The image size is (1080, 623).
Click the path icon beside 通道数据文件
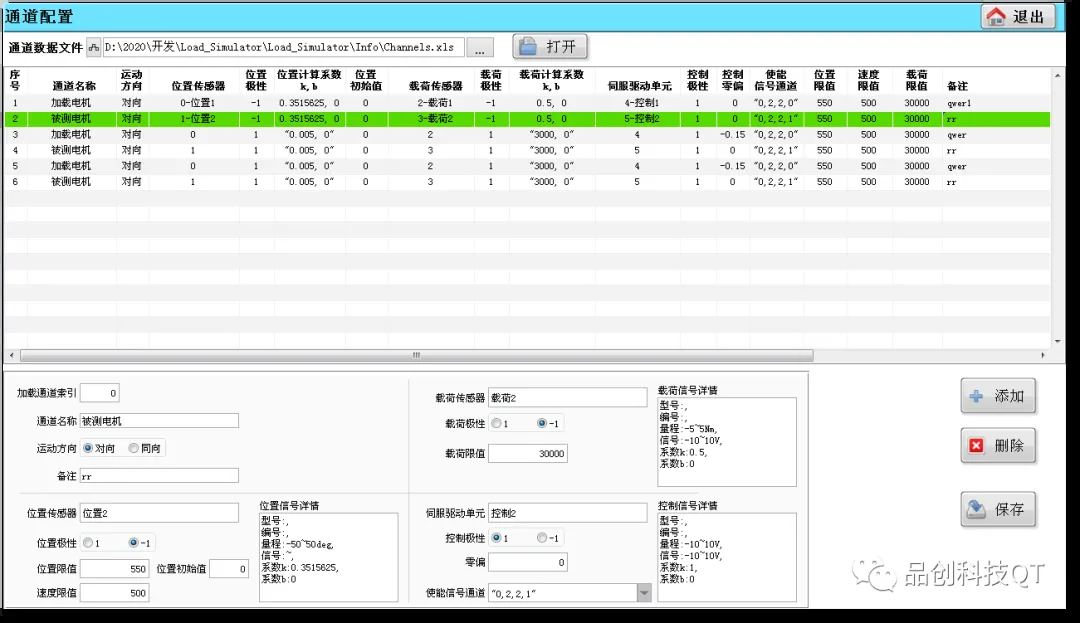[x=94, y=47]
